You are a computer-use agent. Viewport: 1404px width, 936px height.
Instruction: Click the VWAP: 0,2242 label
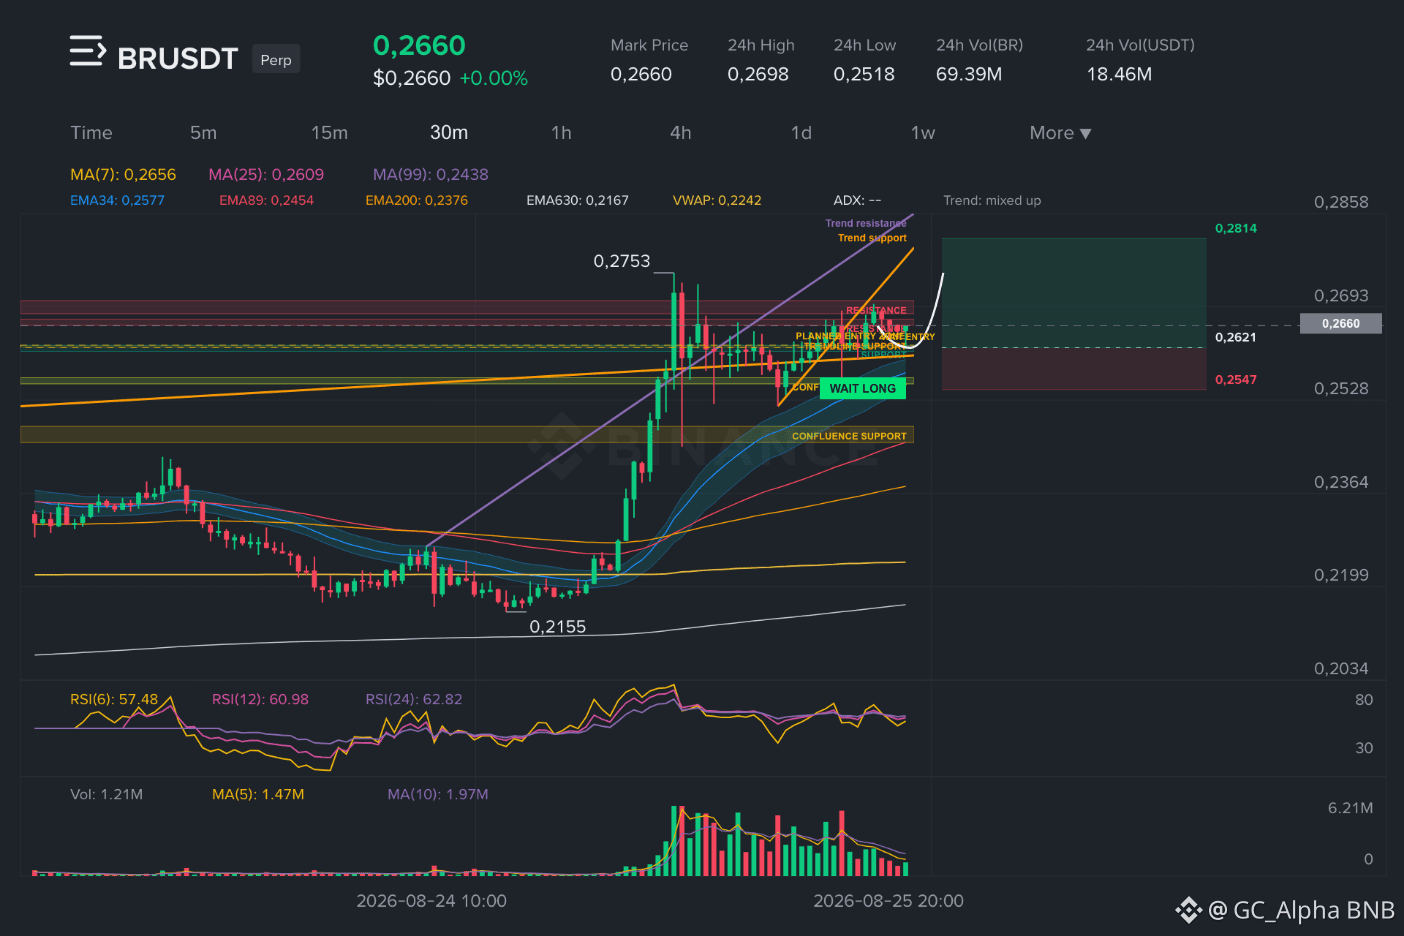tap(717, 200)
